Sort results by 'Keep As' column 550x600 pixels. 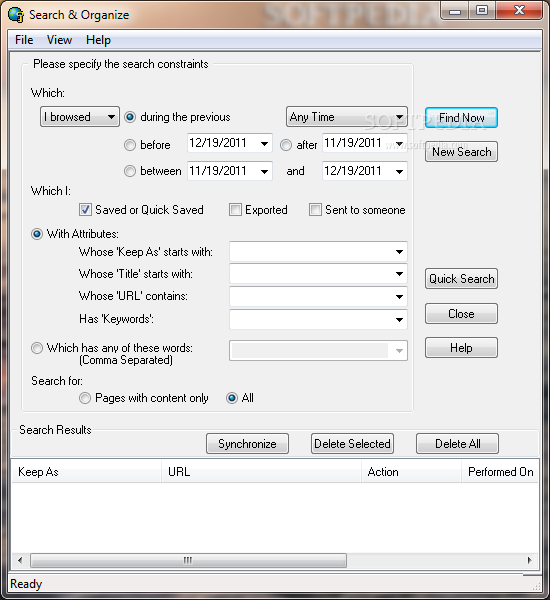pos(86,472)
